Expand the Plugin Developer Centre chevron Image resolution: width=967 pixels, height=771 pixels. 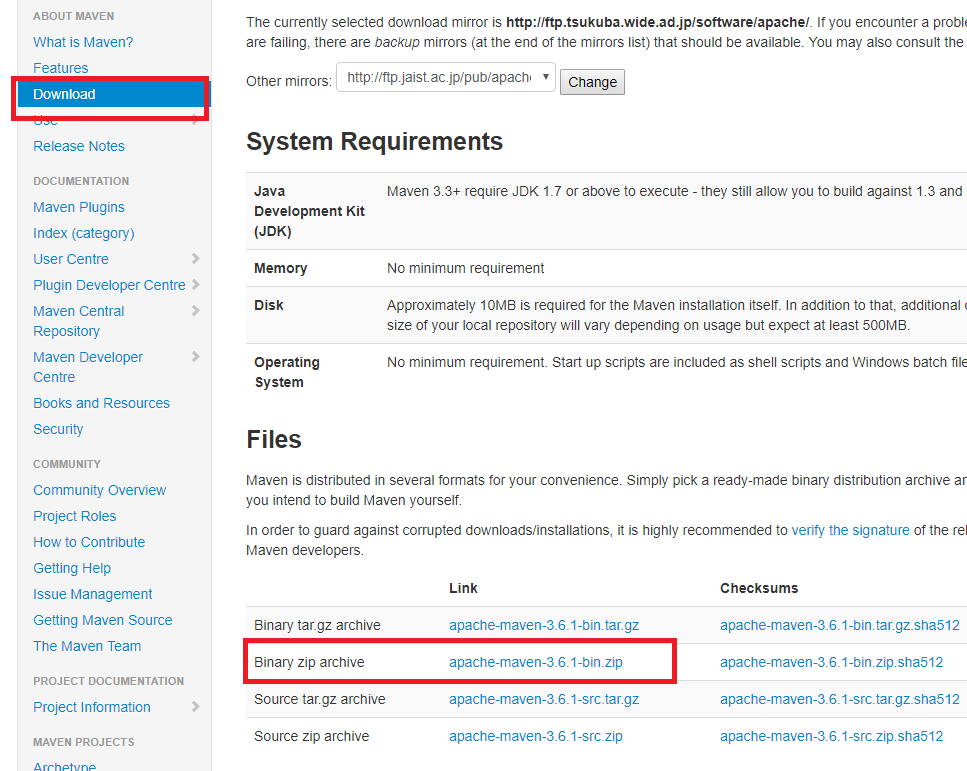(195, 284)
